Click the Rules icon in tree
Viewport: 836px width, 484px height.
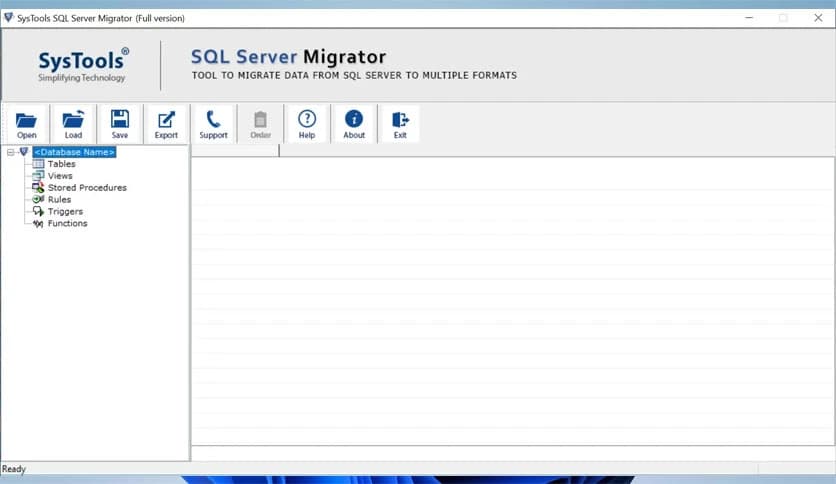[x=38, y=199]
